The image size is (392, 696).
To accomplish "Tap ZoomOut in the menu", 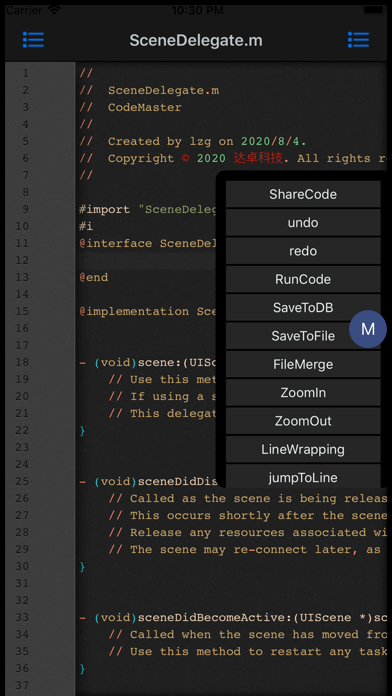I will [x=303, y=421].
